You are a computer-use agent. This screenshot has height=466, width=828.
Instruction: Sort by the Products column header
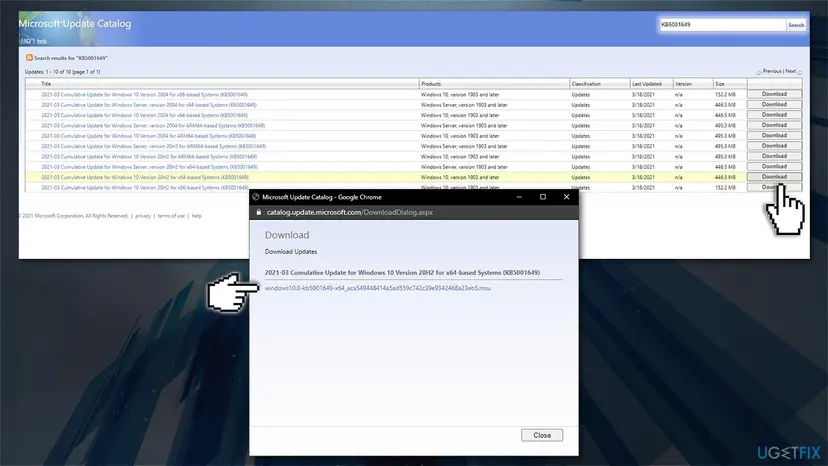point(431,84)
